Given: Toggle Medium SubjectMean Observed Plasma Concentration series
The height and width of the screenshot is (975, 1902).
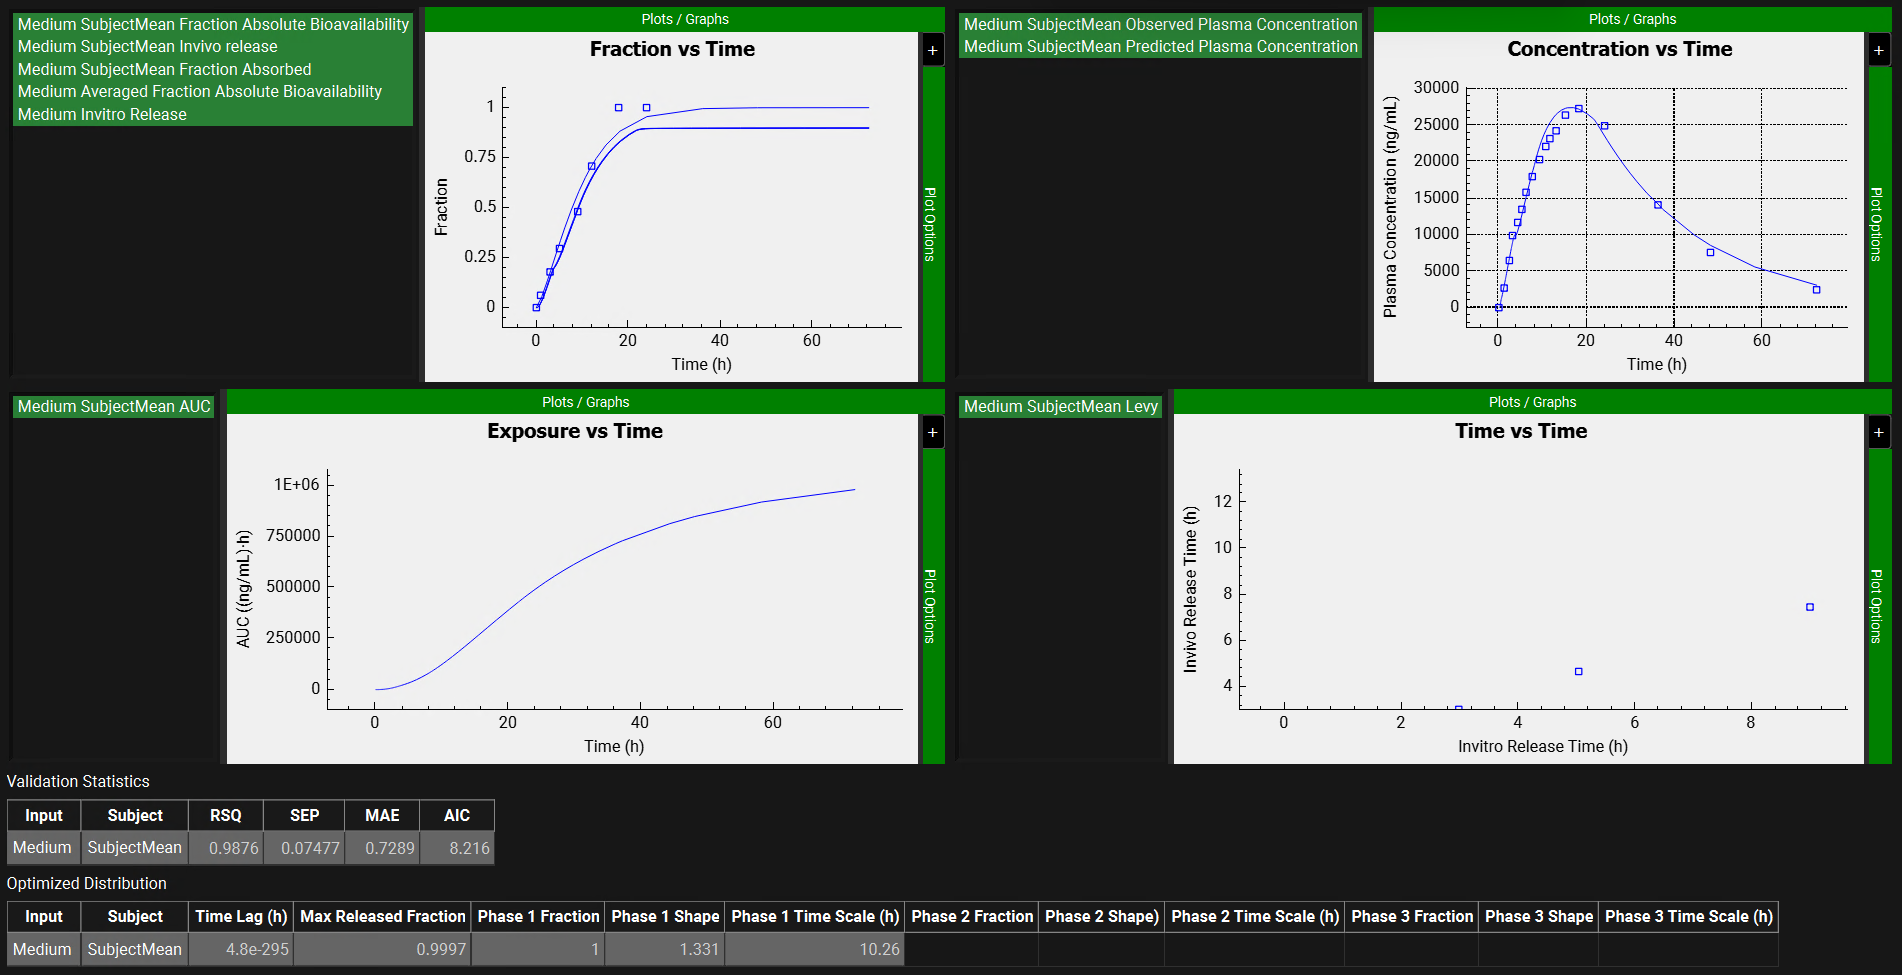Looking at the screenshot, I should coord(1160,24).
